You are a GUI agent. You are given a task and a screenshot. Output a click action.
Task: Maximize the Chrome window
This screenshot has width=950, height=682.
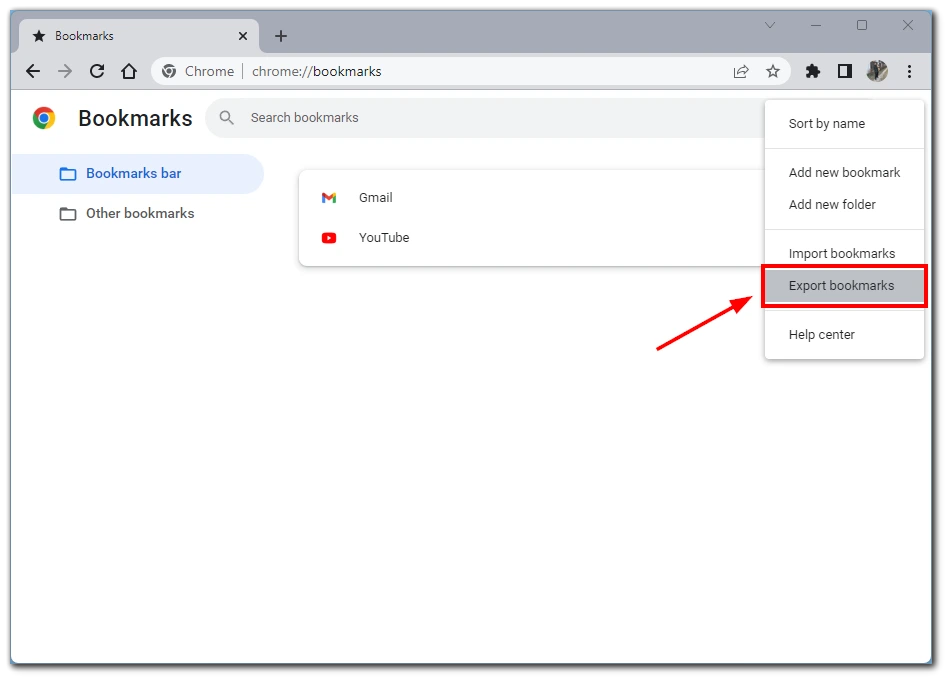pyautogui.click(x=862, y=25)
